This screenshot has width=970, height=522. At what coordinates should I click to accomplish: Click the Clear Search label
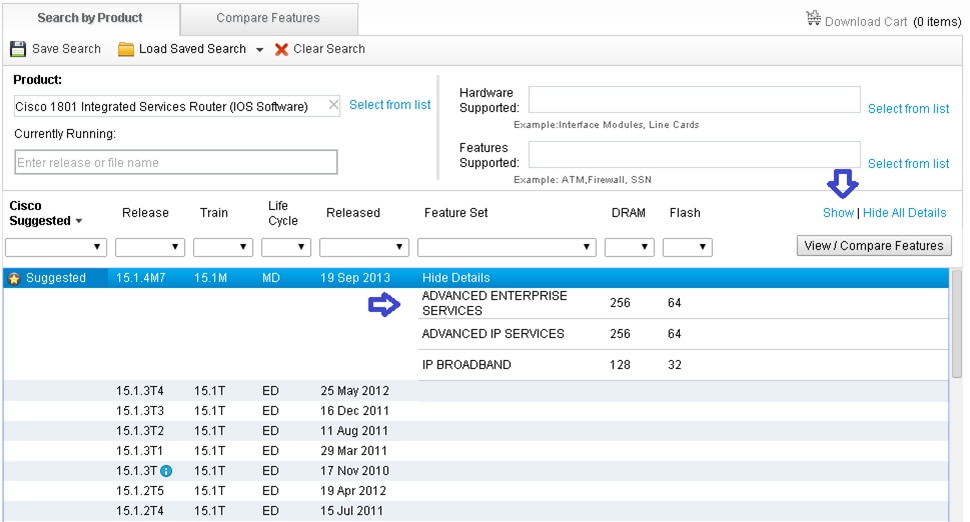click(x=329, y=49)
